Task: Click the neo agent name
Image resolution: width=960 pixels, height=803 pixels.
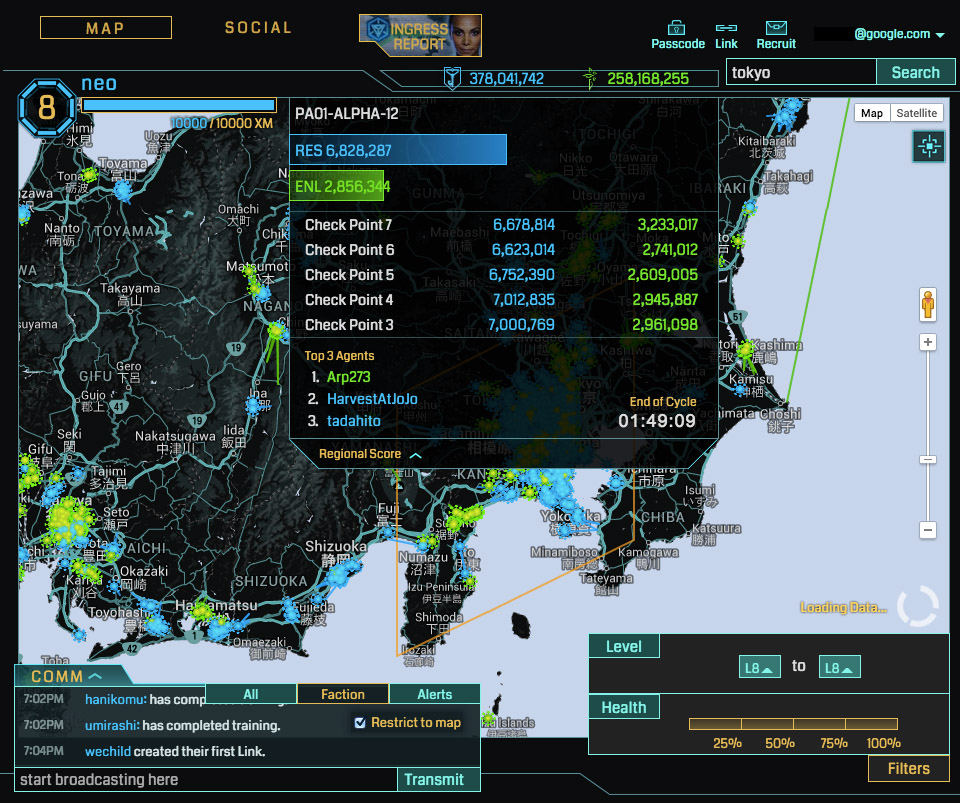Action: click(99, 84)
